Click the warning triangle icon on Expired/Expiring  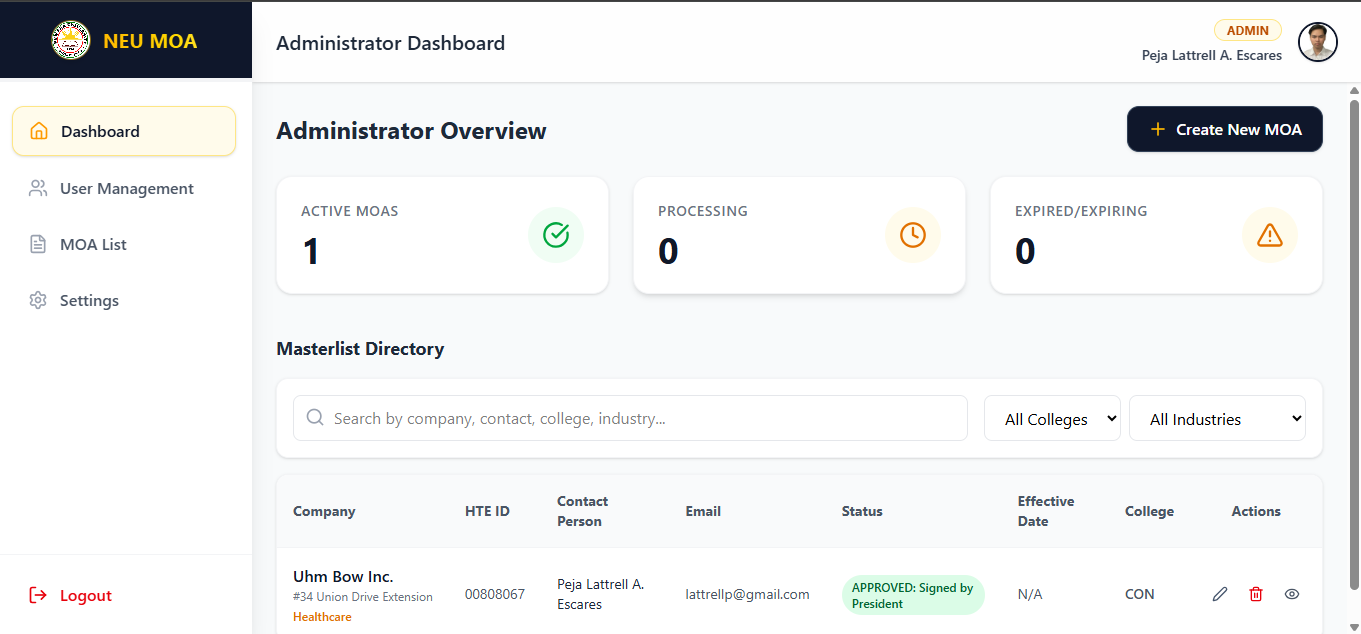click(1270, 235)
